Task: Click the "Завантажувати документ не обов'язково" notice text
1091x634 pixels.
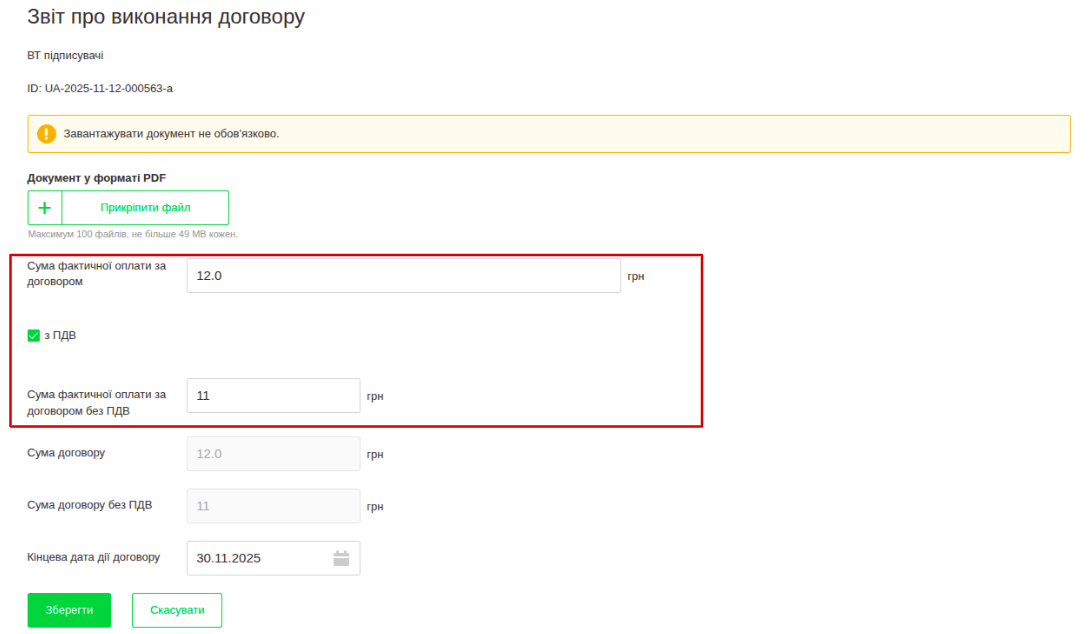Action: (171, 134)
